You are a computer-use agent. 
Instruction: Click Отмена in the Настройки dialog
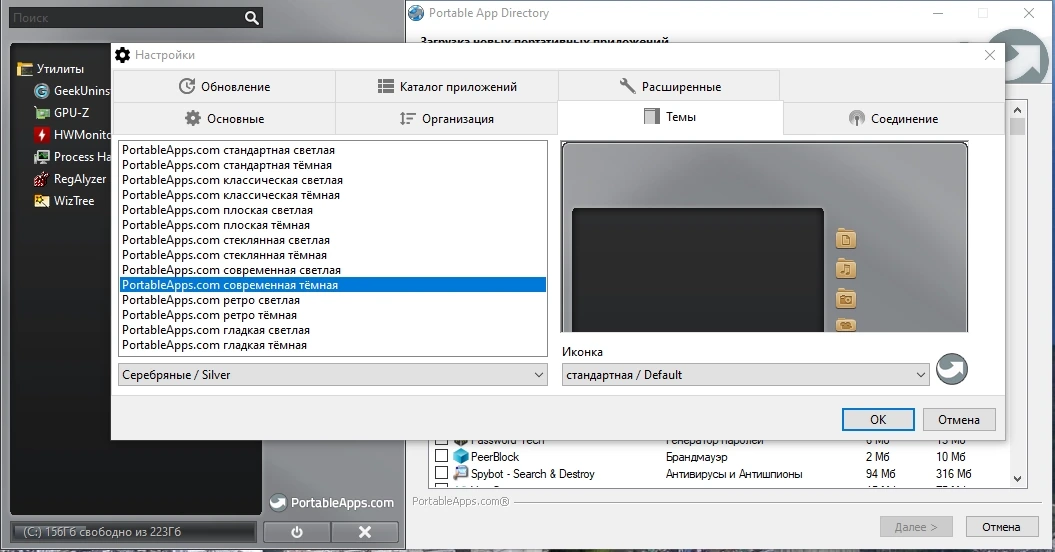959,419
